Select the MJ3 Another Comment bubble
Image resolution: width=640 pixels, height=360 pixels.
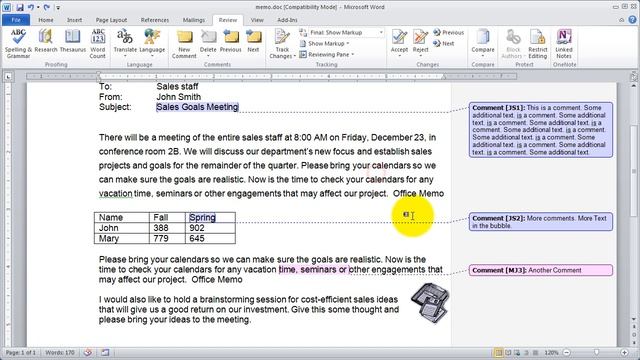click(541, 270)
